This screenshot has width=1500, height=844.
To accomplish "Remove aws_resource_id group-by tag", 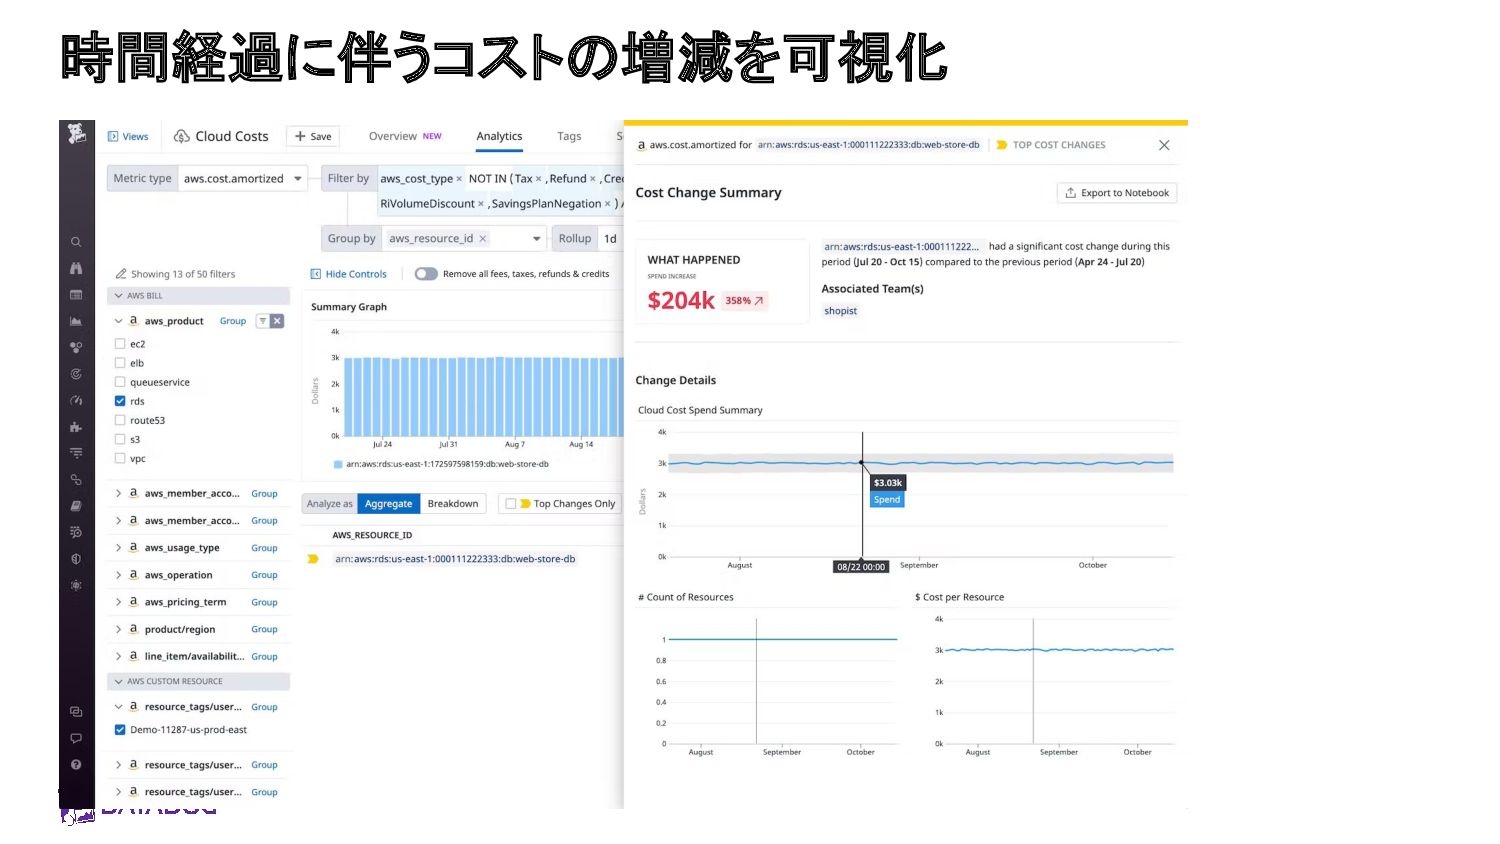I will [483, 239].
